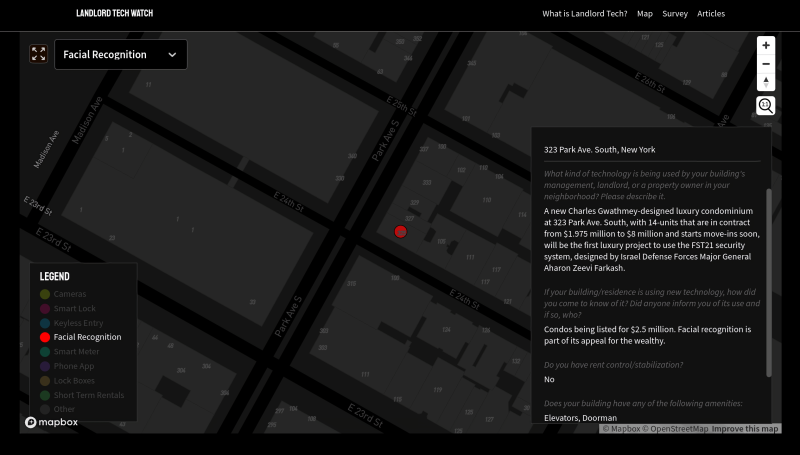This screenshot has height=455, width=800.
Task: Zoom in with the plus button
Action: (x=766, y=45)
